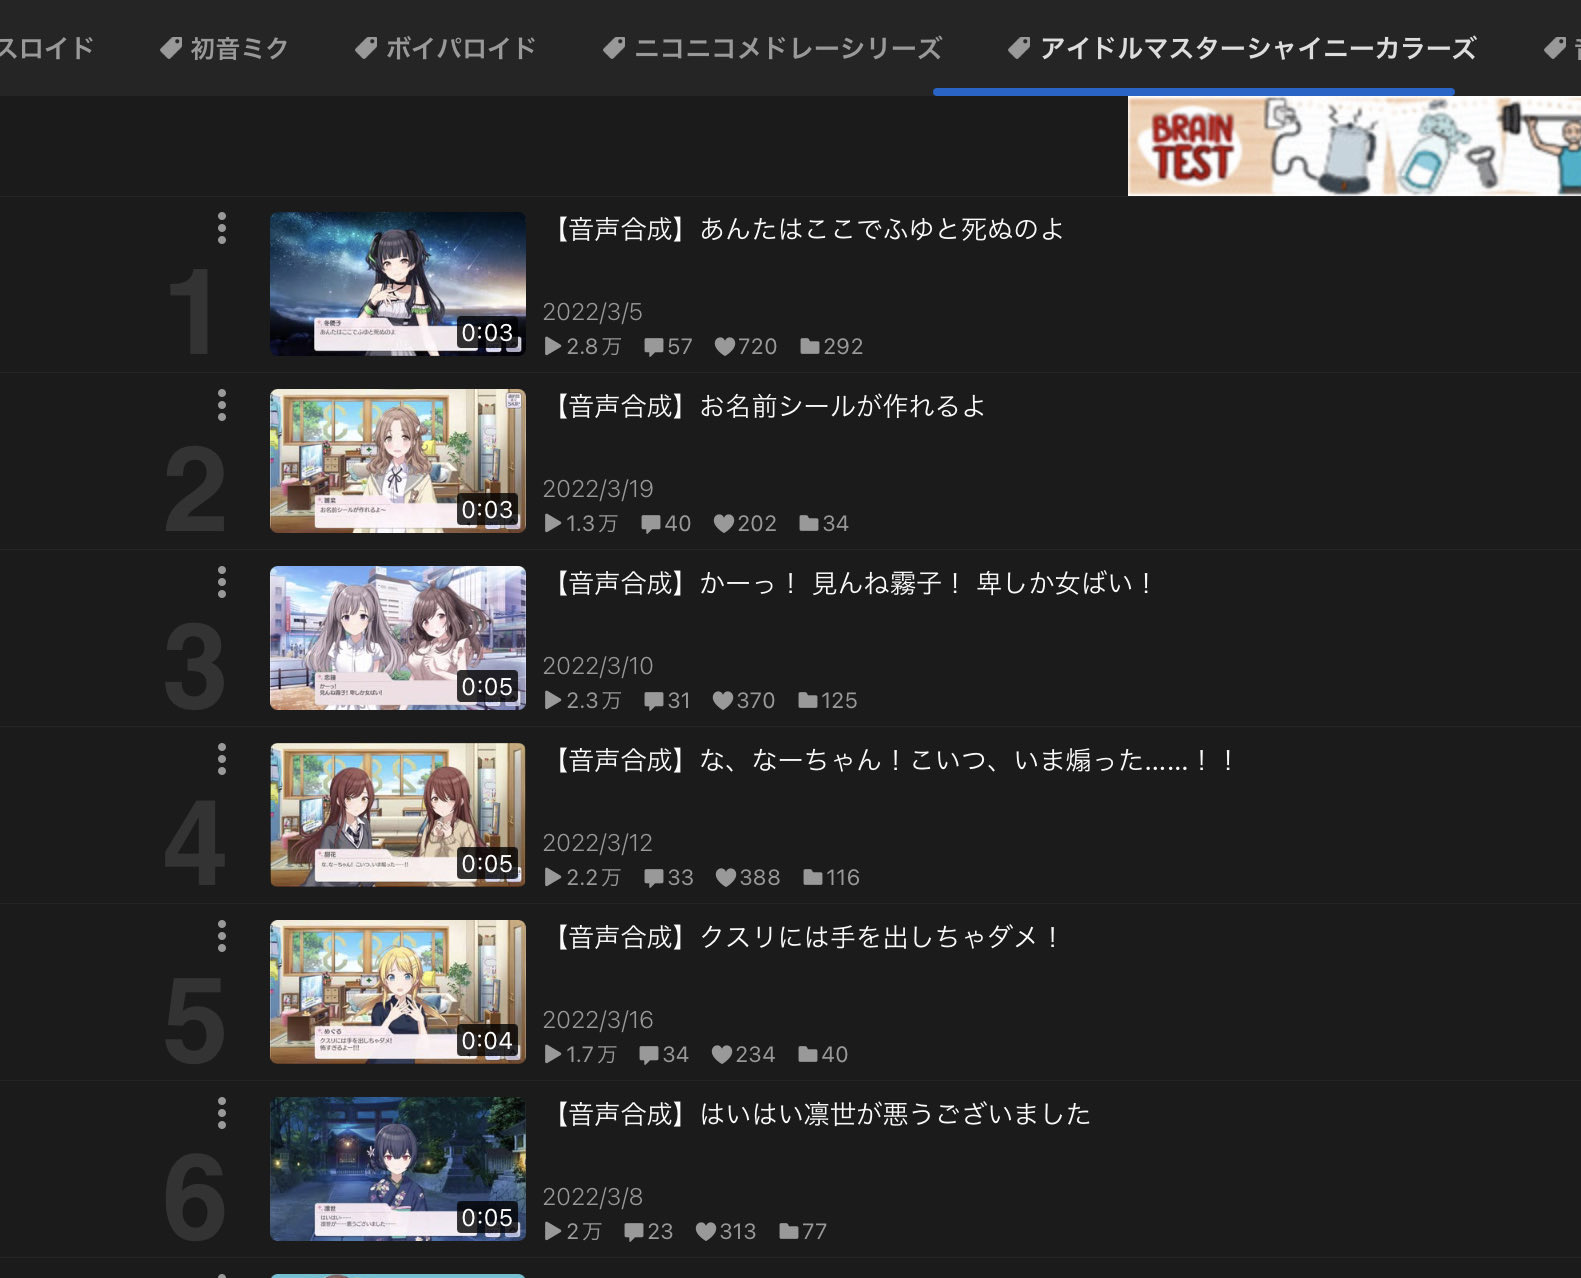The width and height of the screenshot is (1581, 1278).
Task: Open thumbnail of クスリには手を出しちゃダメ video
Action: [x=398, y=992]
